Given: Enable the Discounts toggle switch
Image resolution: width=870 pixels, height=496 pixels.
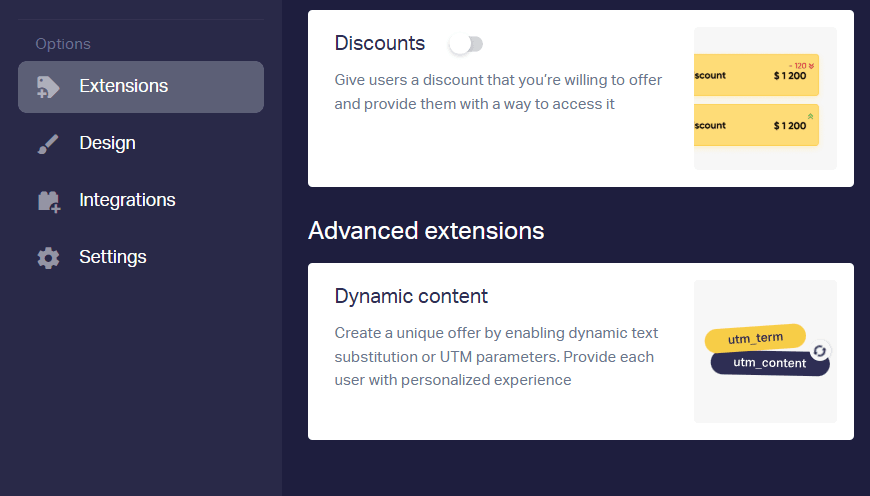Looking at the screenshot, I should (467, 44).
